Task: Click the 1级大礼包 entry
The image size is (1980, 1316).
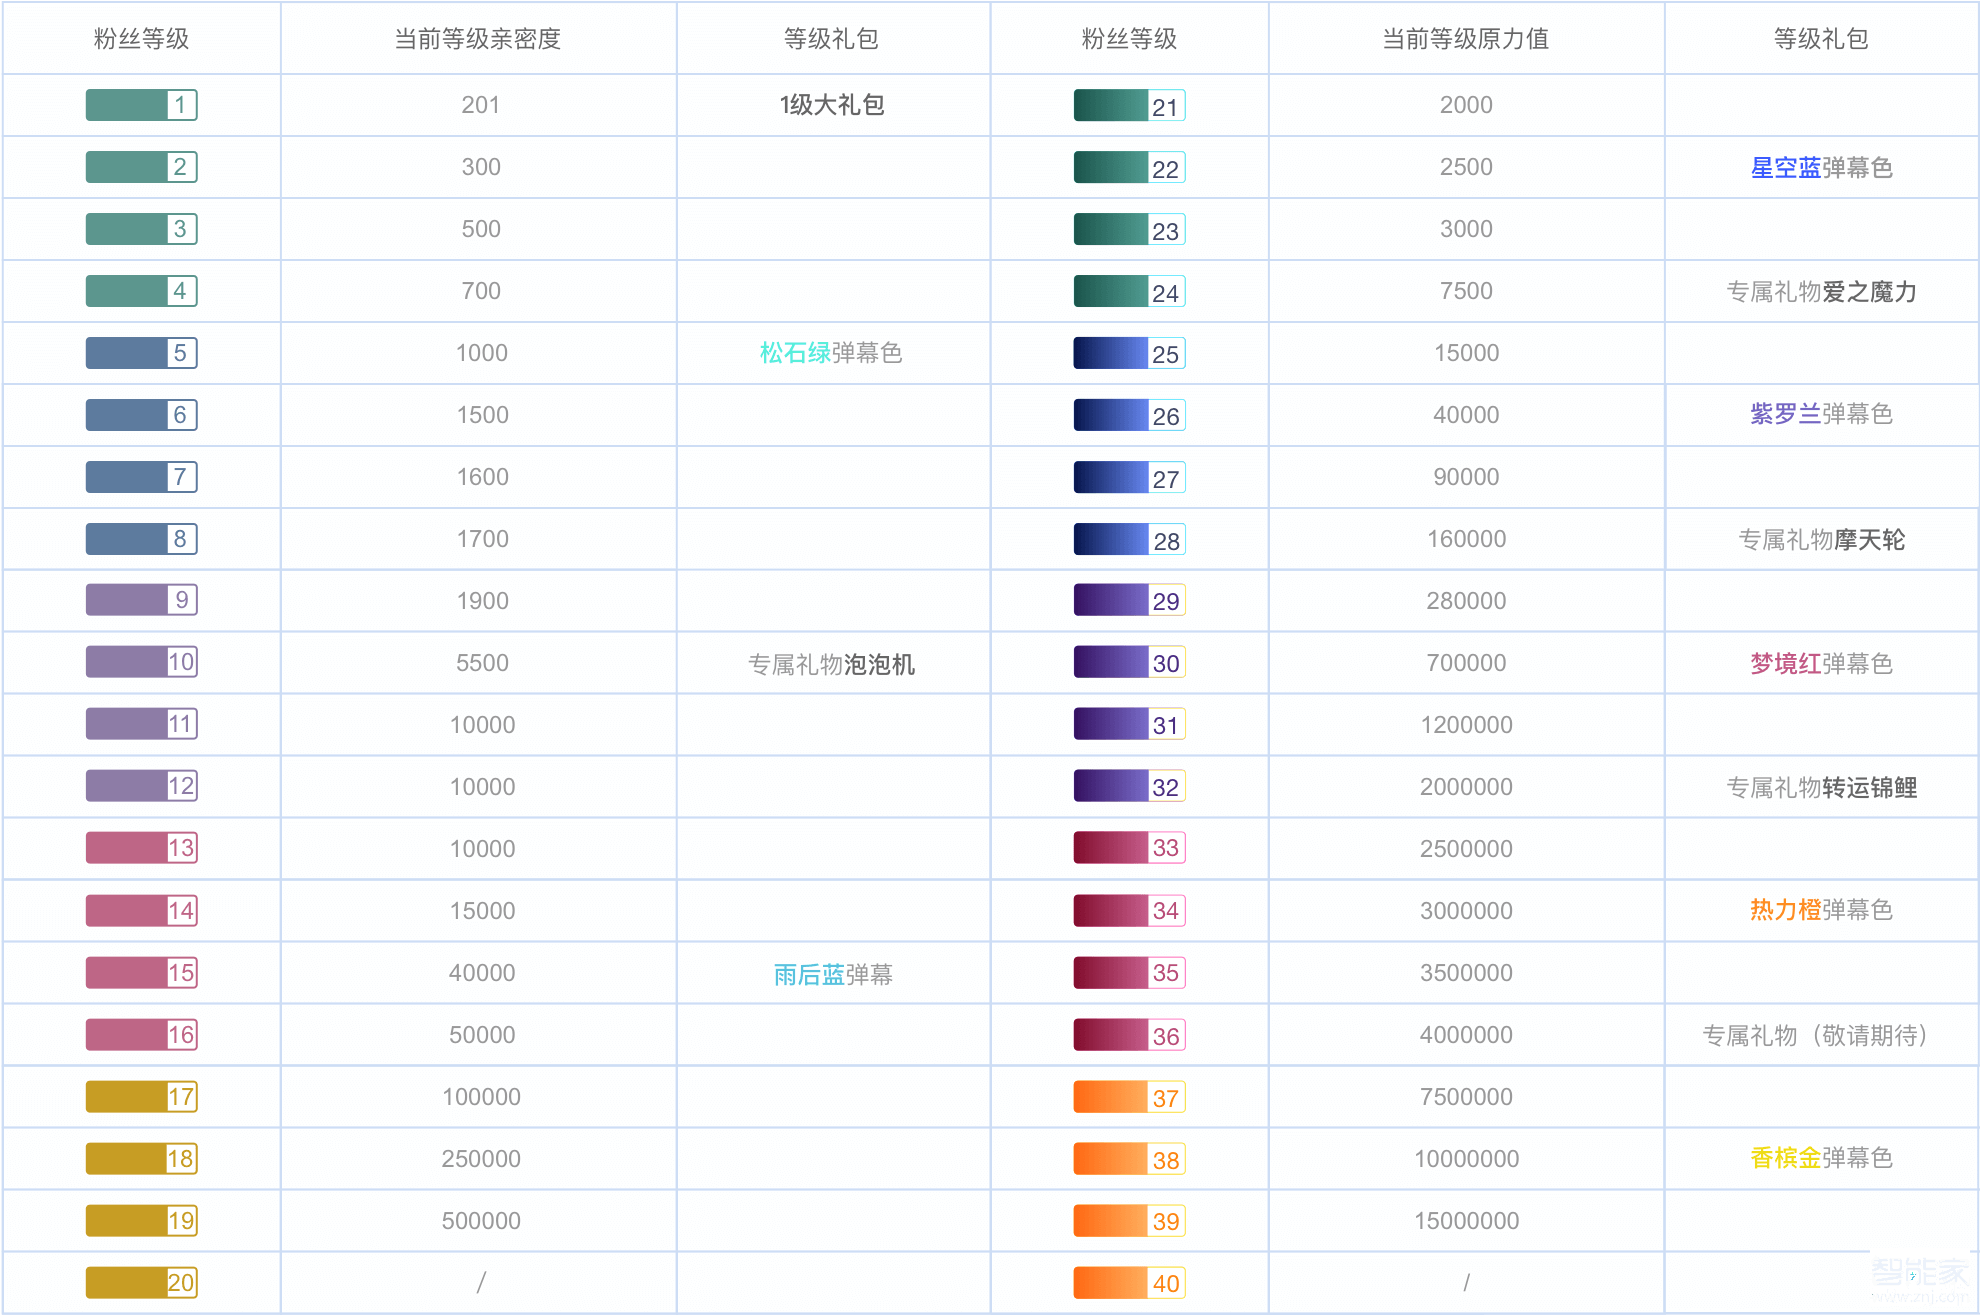Action: point(833,104)
